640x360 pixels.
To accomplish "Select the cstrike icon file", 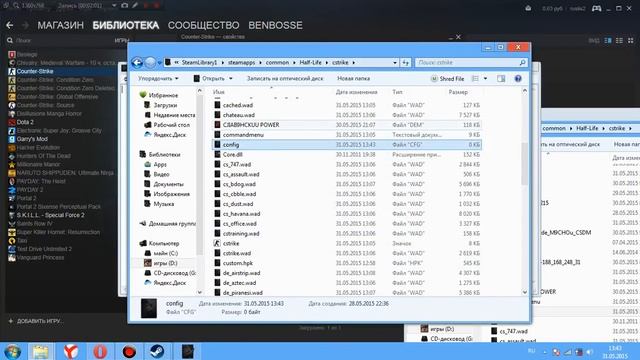I will pyautogui.click(x=347, y=243).
